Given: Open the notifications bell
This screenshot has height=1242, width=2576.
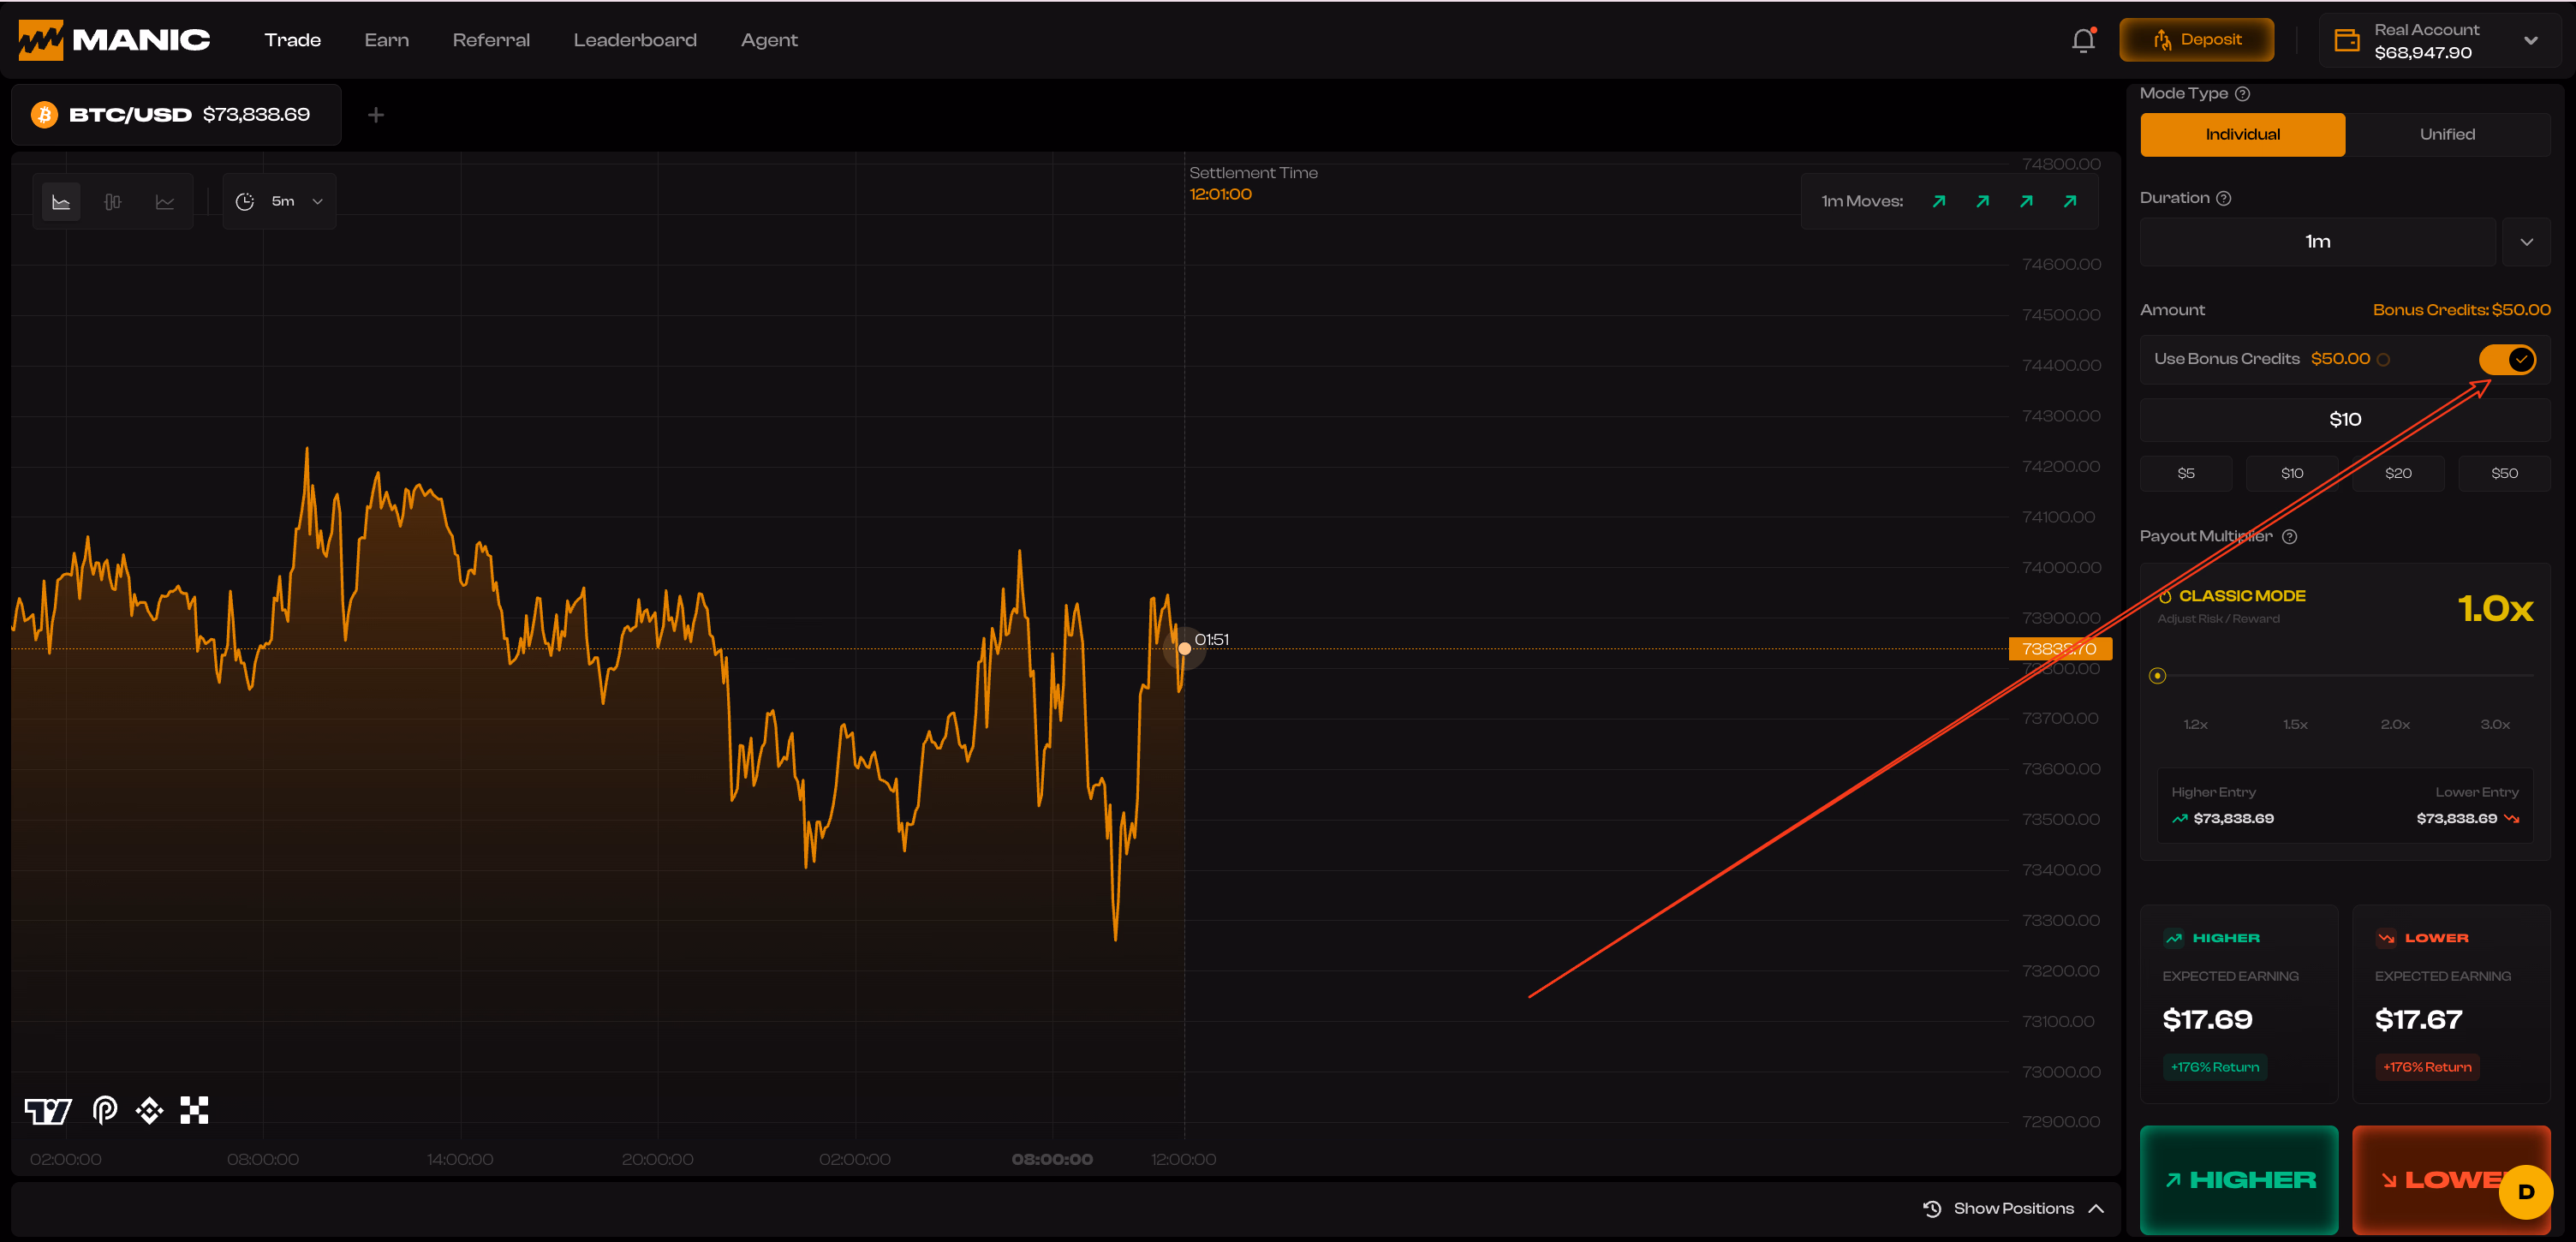Looking at the screenshot, I should coord(2083,40).
